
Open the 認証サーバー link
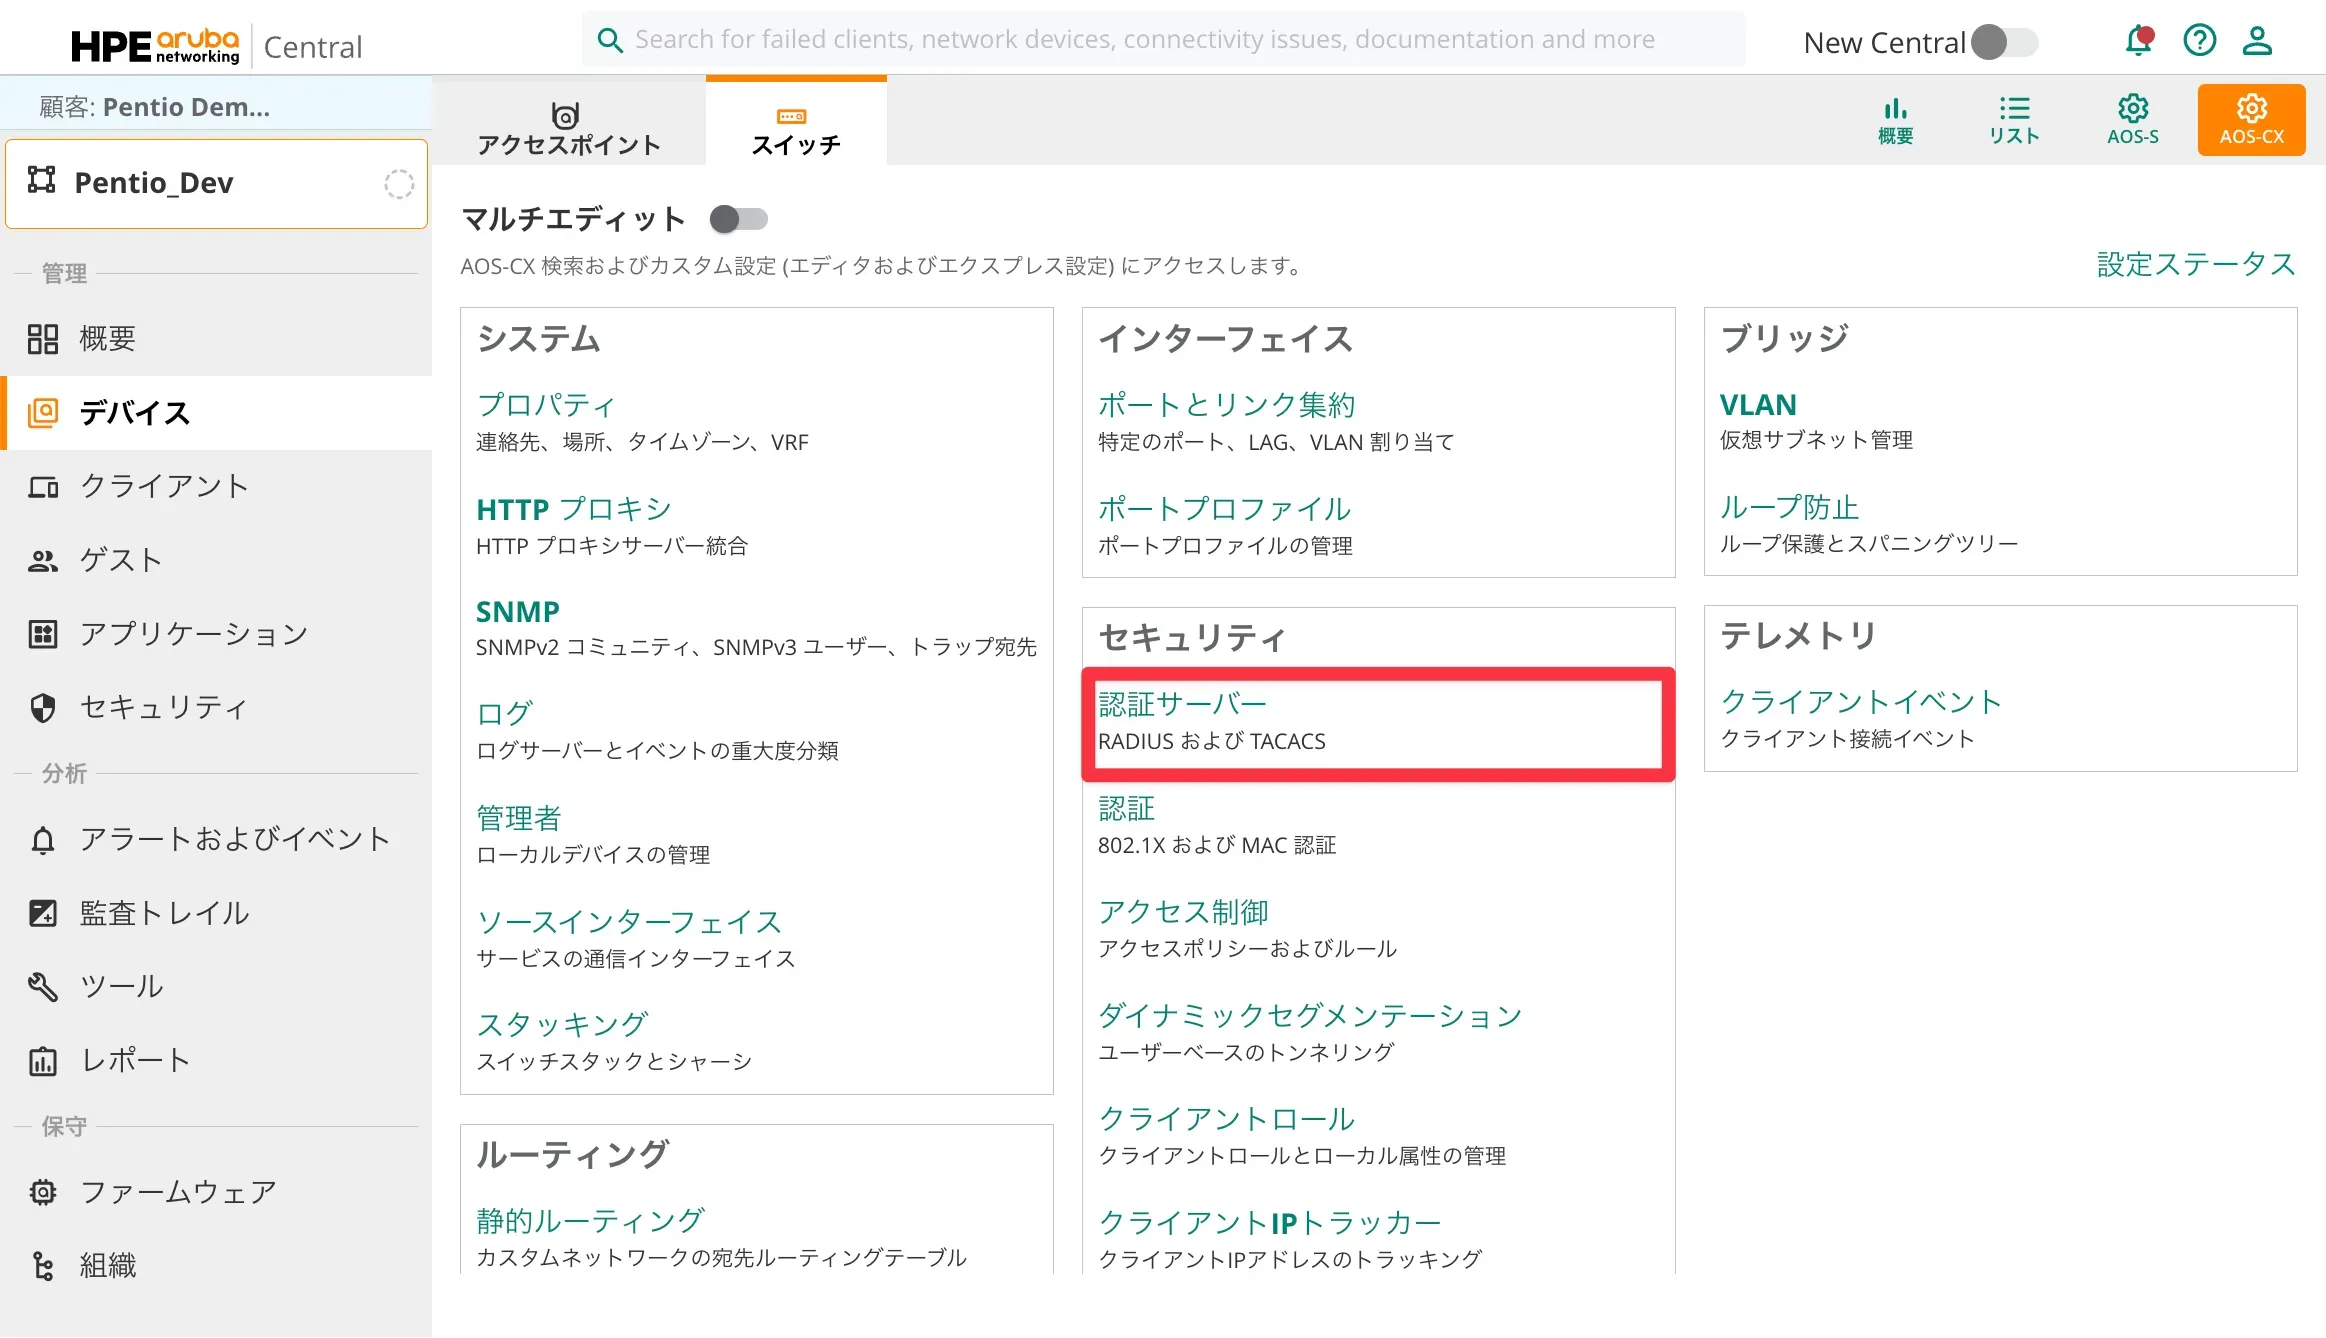pyautogui.click(x=1182, y=704)
